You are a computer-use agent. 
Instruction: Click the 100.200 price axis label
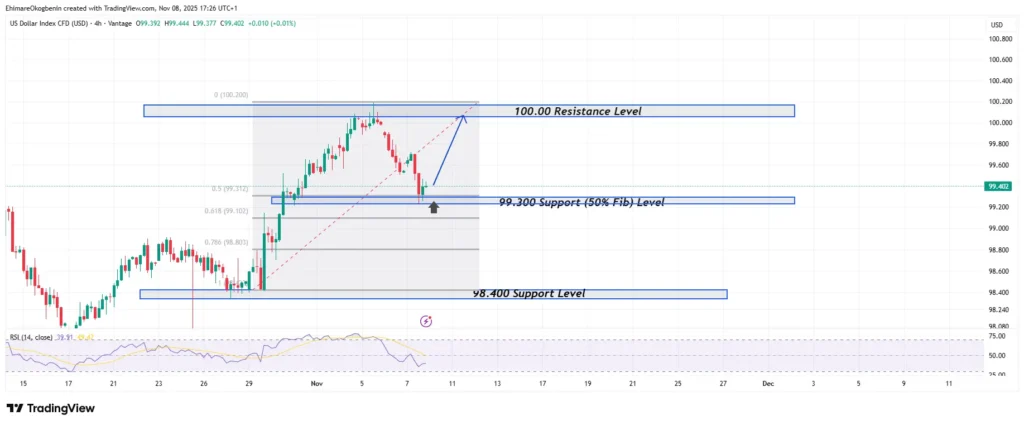tap(1000, 102)
